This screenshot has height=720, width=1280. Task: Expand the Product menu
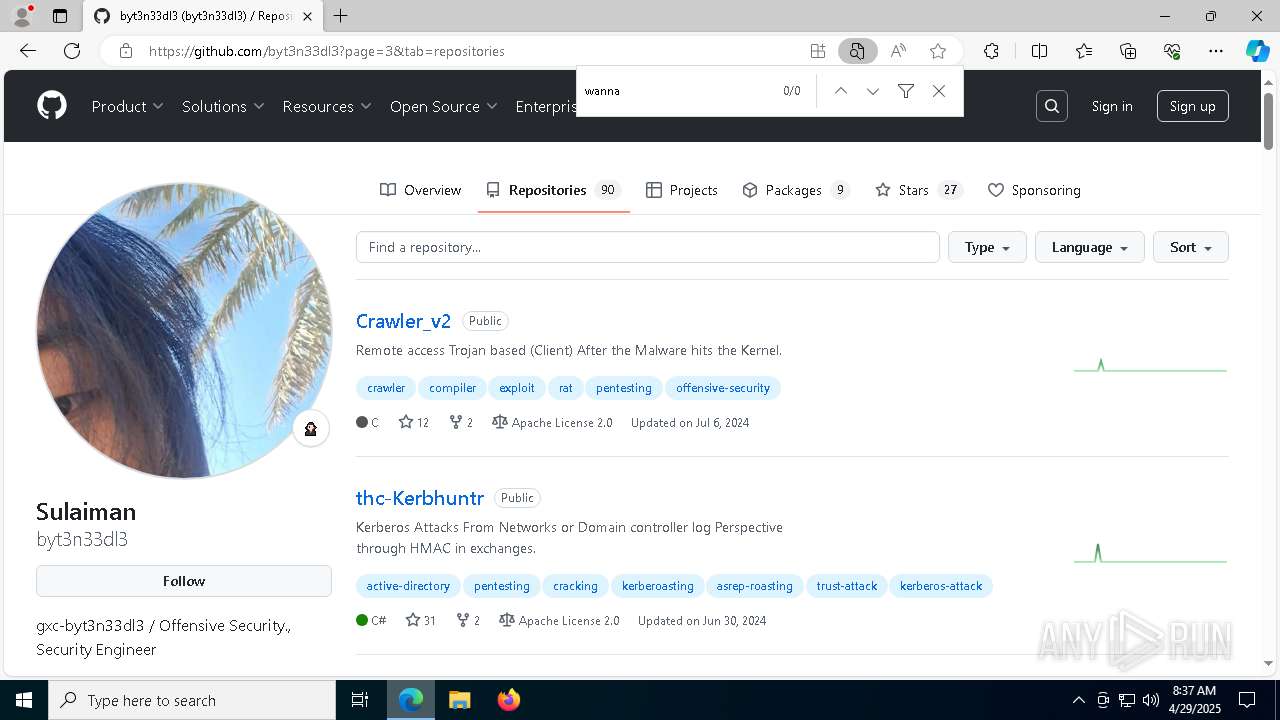pos(128,106)
